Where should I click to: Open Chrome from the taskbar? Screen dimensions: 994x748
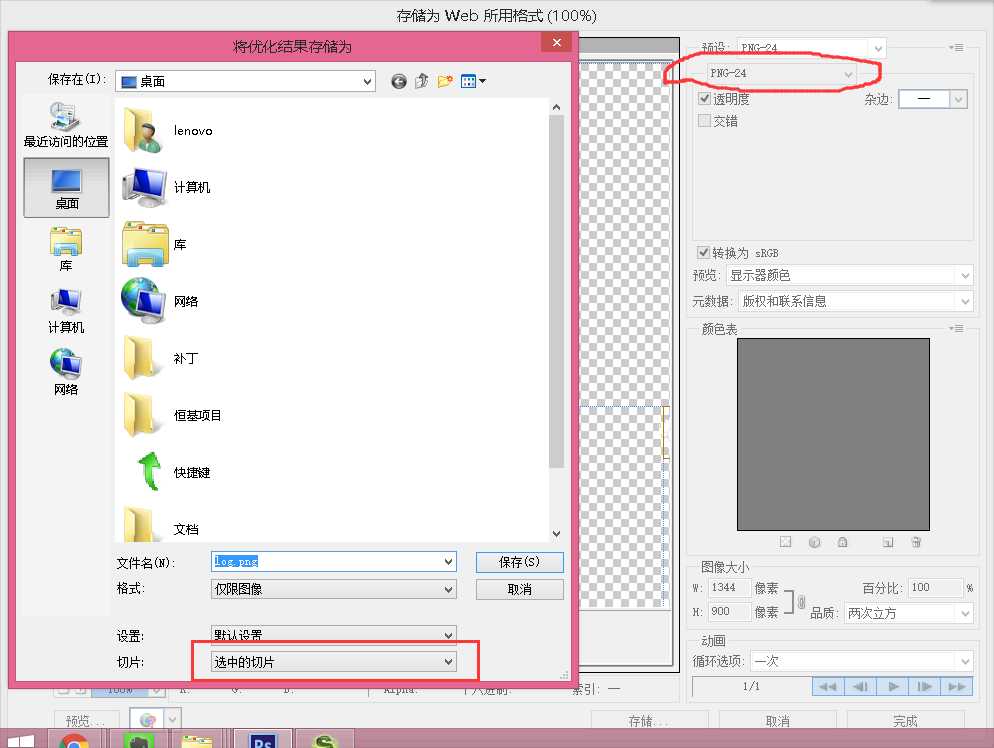[x=74, y=739]
